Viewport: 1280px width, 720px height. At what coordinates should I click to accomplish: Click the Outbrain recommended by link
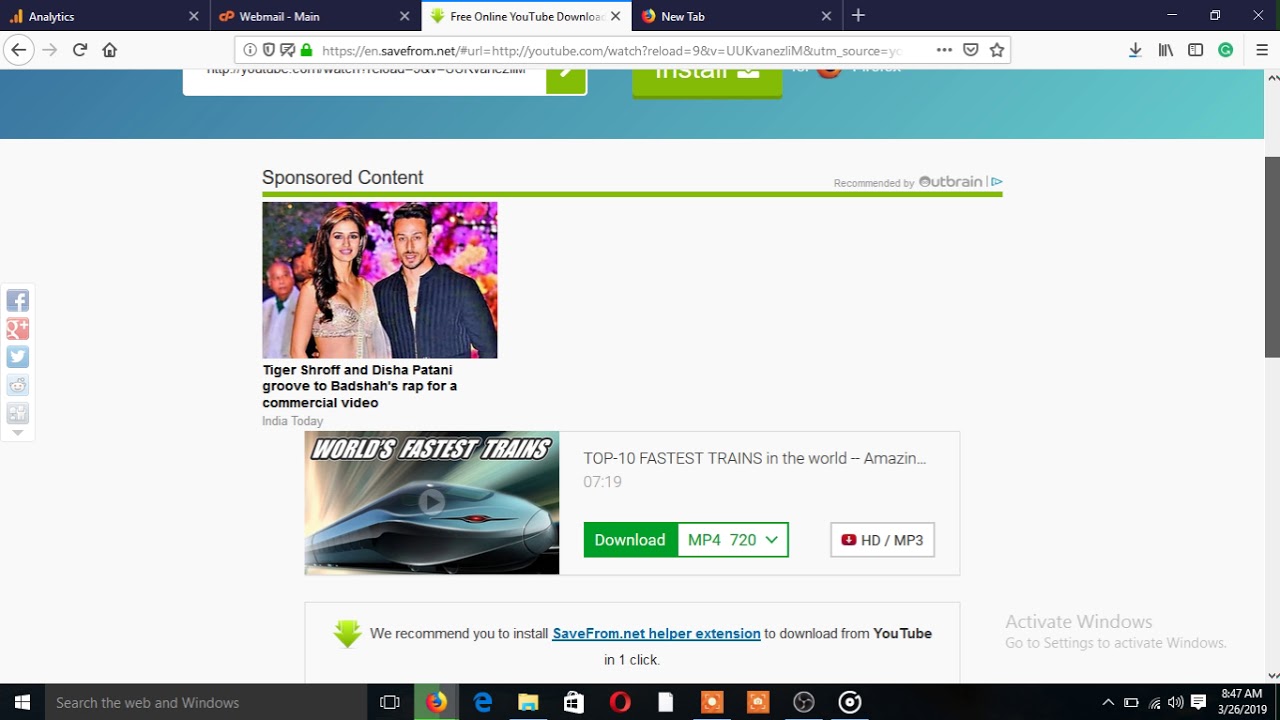(x=909, y=182)
